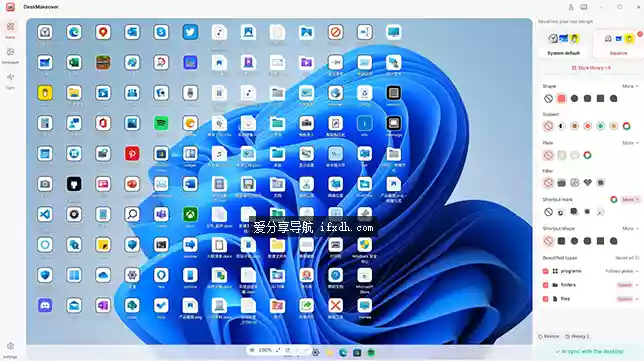Select the Discord icon on desktop preview

tap(45, 306)
